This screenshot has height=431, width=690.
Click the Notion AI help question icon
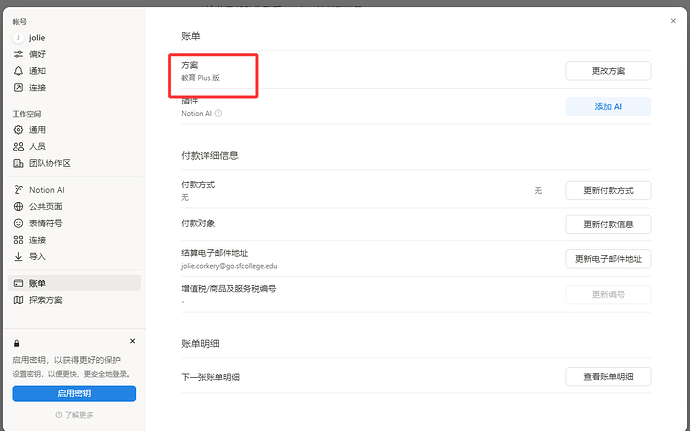pyautogui.click(x=218, y=113)
